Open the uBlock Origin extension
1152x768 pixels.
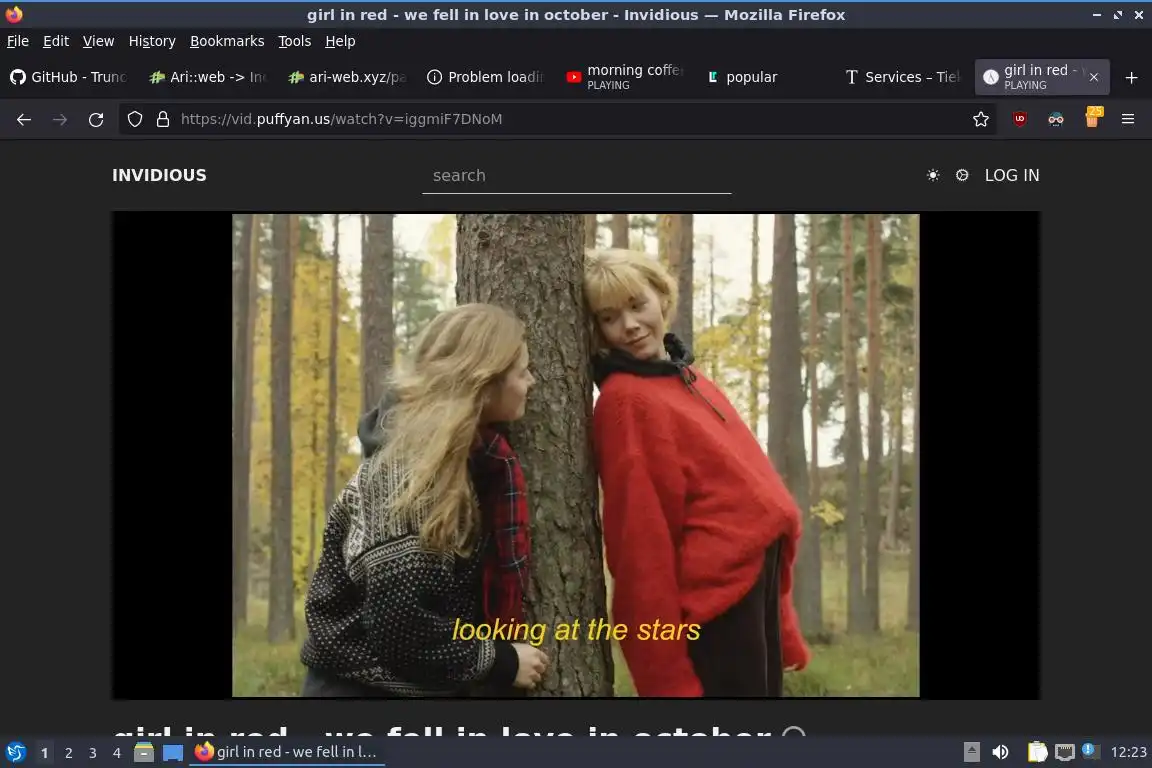(x=1019, y=119)
